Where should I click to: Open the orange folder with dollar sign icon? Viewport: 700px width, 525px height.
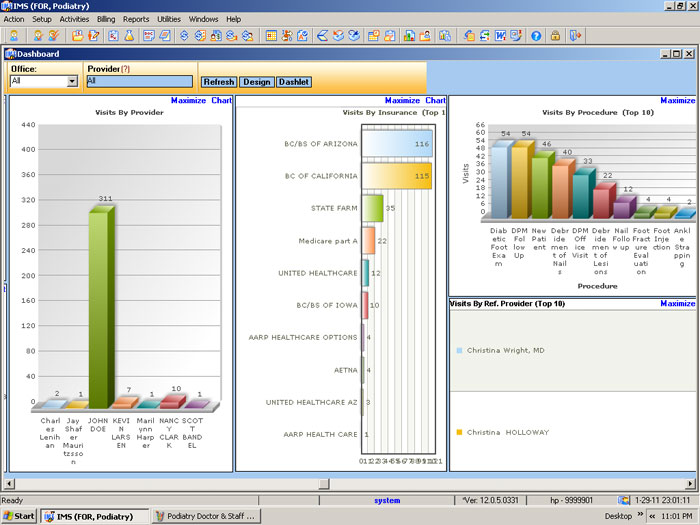point(78,36)
